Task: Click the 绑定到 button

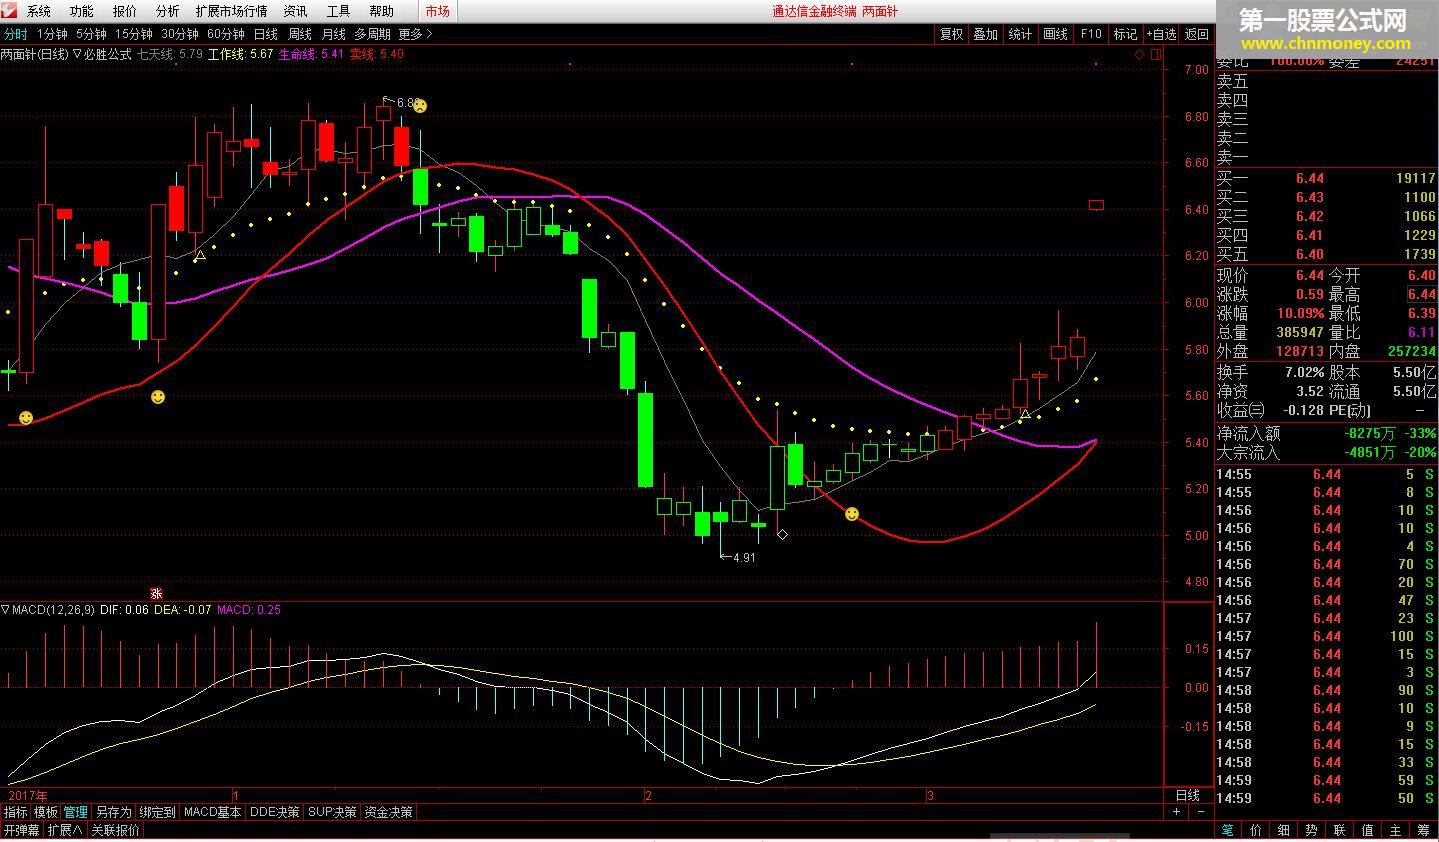Action: [x=157, y=812]
